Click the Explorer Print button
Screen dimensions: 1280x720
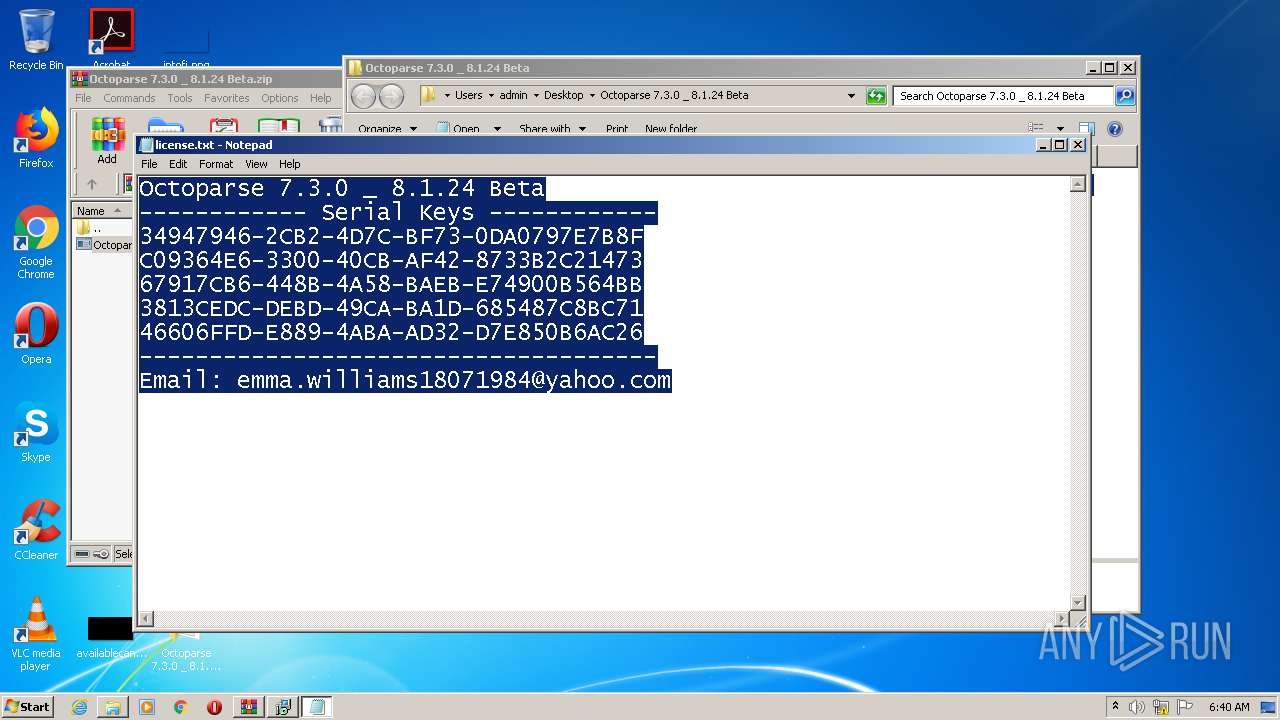617,129
